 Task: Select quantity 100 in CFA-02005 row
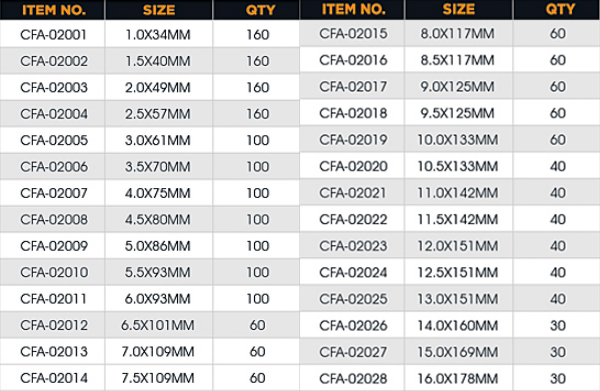[258, 140]
